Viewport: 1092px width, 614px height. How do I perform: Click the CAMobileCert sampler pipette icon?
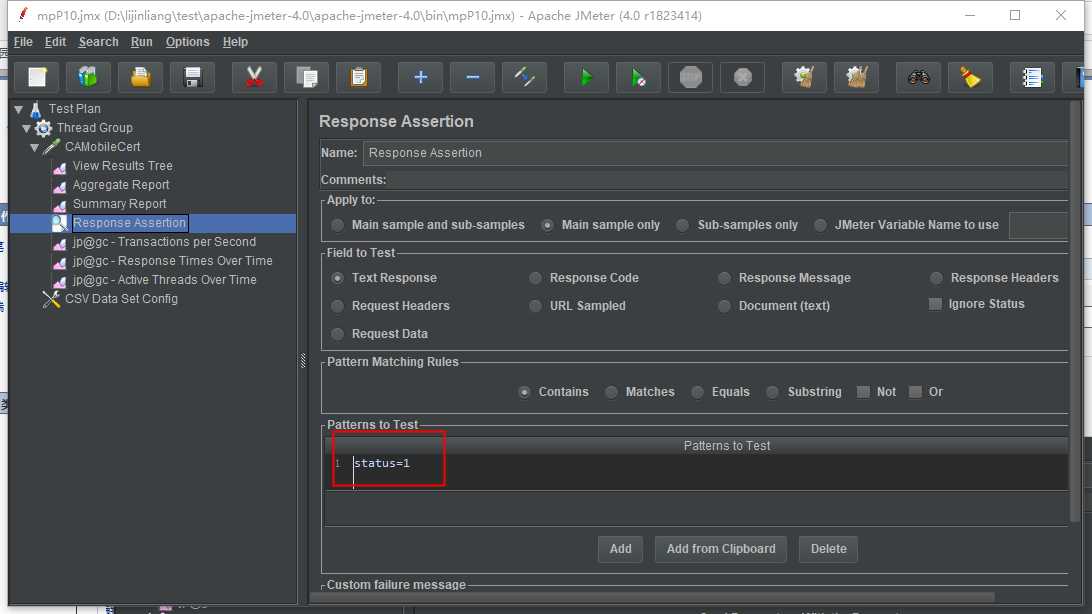[51, 147]
